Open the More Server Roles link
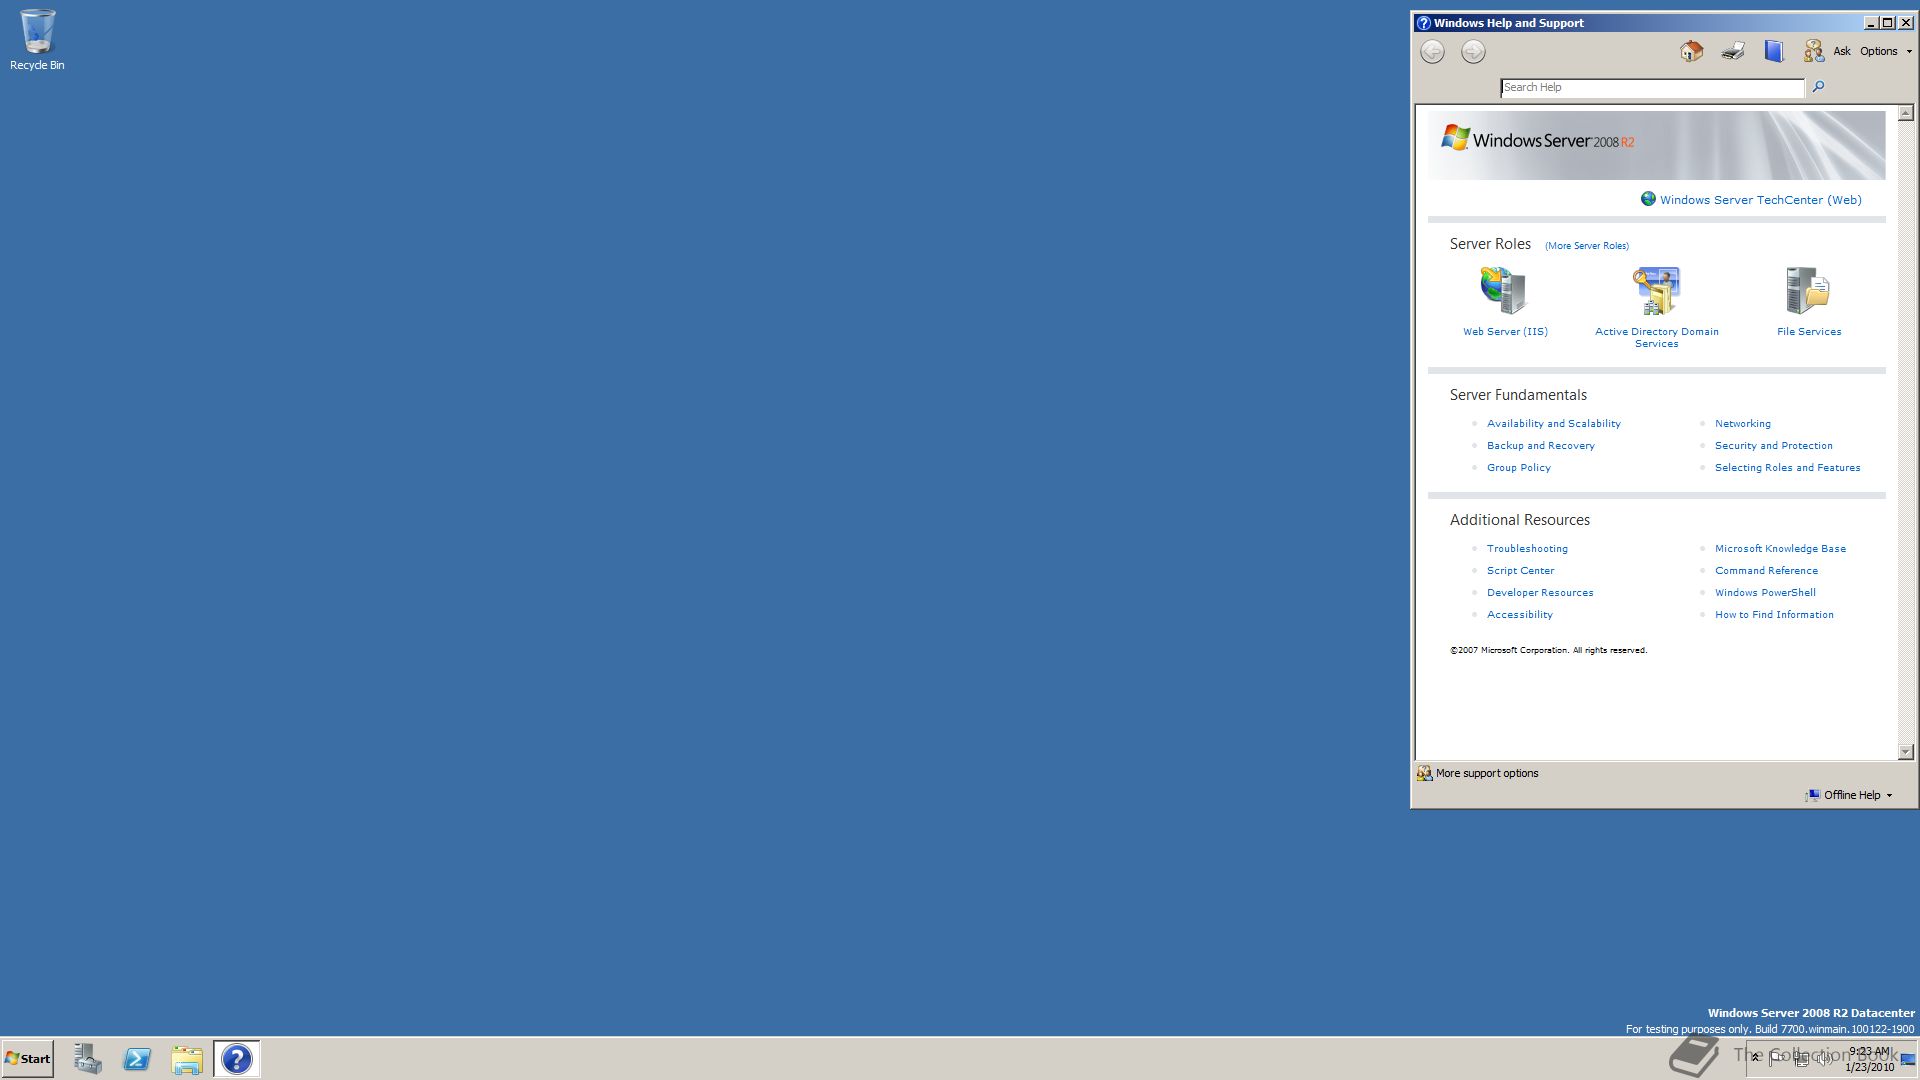Image resolution: width=1920 pixels, height=1080 pixels. click(1586, 246)
